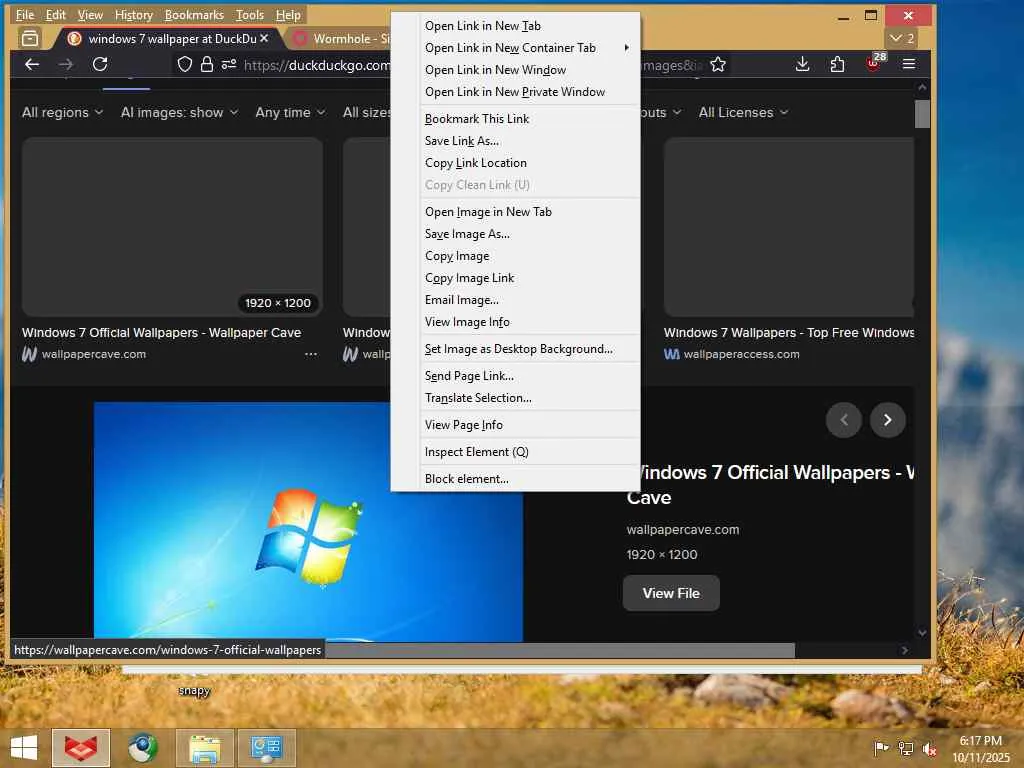This screenshot has height=768, width=1024.
Task: Open the network tray icon
Action: click(x=906, y=748)
